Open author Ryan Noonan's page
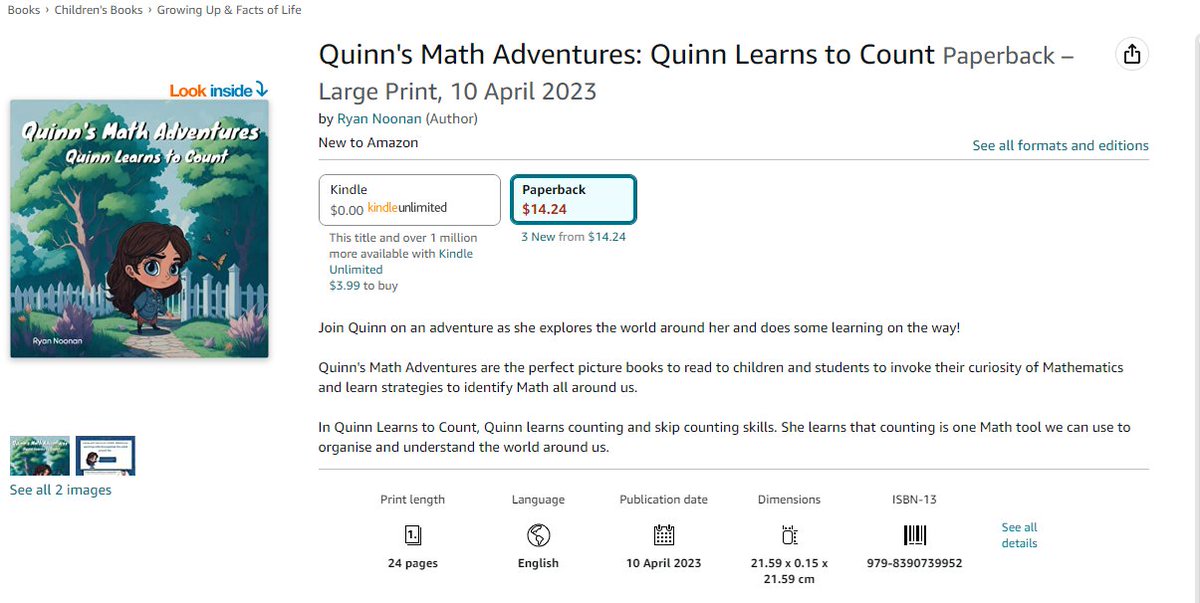Viewport: 1200px width, 603px height. (379, 119)
